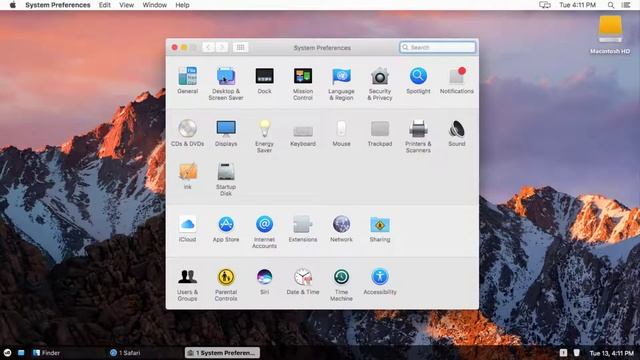The width and height of the screenshot is (640, 360).
Task: Open Mission Control settings
Action: tap(303, 84)
